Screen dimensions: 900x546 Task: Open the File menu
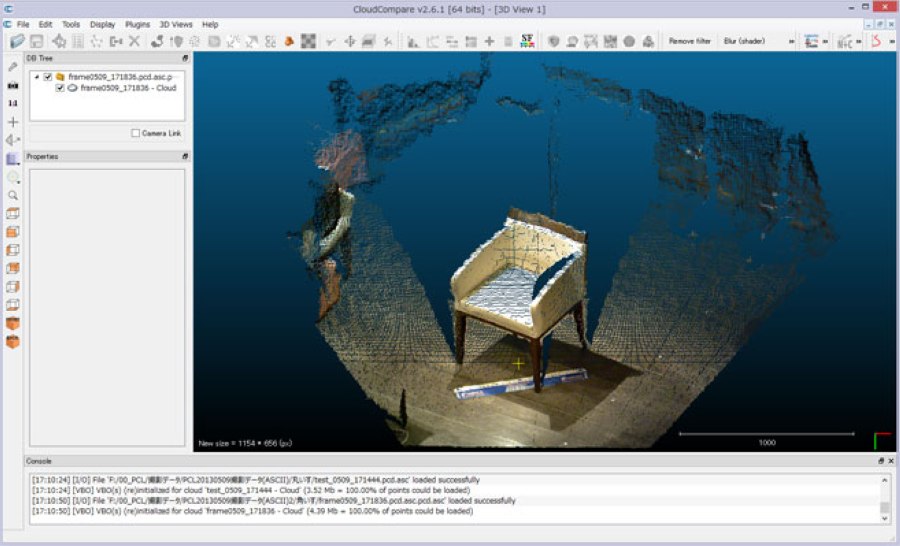23,24
